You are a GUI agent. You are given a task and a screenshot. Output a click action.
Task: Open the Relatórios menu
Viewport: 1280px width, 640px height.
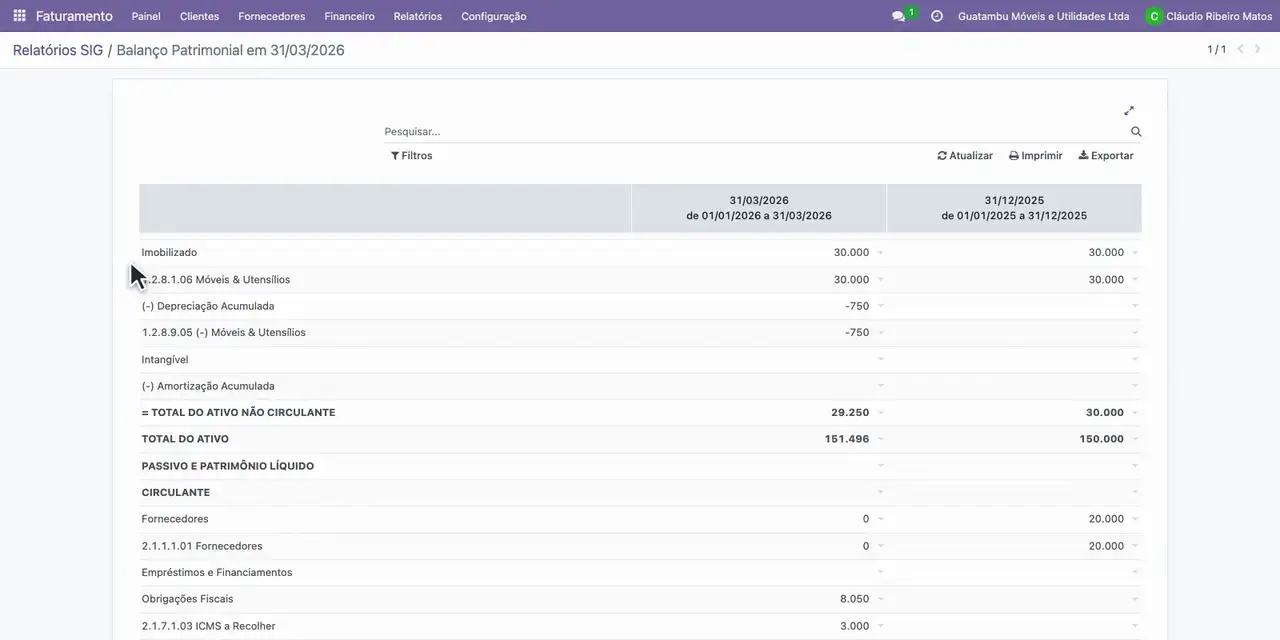click(x=418, y=16)
